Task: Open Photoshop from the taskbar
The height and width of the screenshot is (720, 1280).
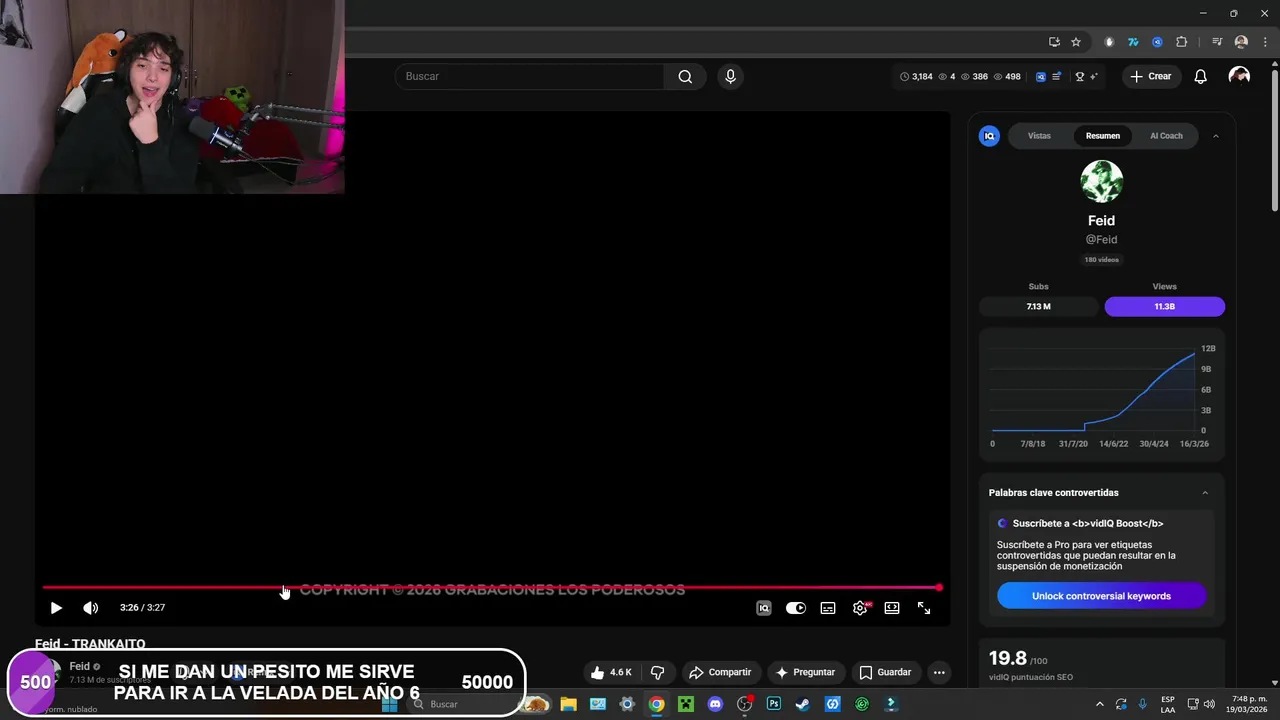Action: 774,704
